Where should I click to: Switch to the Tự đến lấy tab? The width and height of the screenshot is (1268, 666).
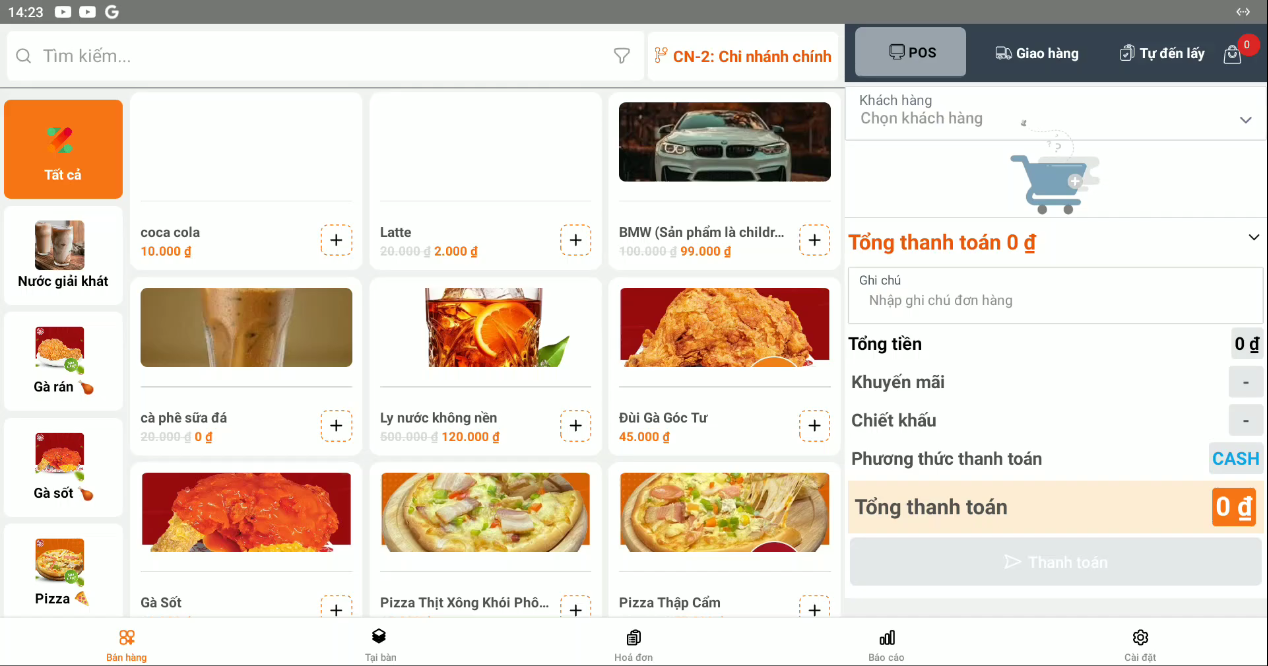(x=1162, y=53)
